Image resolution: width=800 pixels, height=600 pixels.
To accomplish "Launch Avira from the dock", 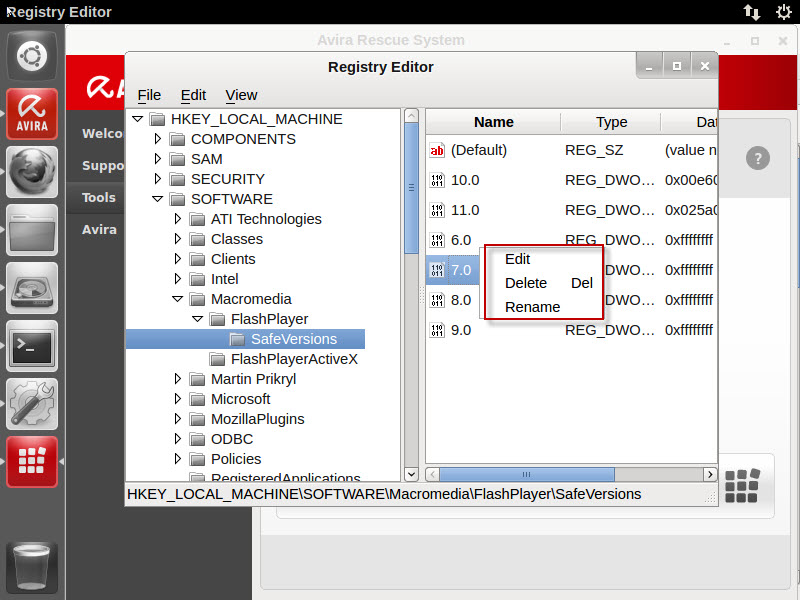I will tap(32, 113).
